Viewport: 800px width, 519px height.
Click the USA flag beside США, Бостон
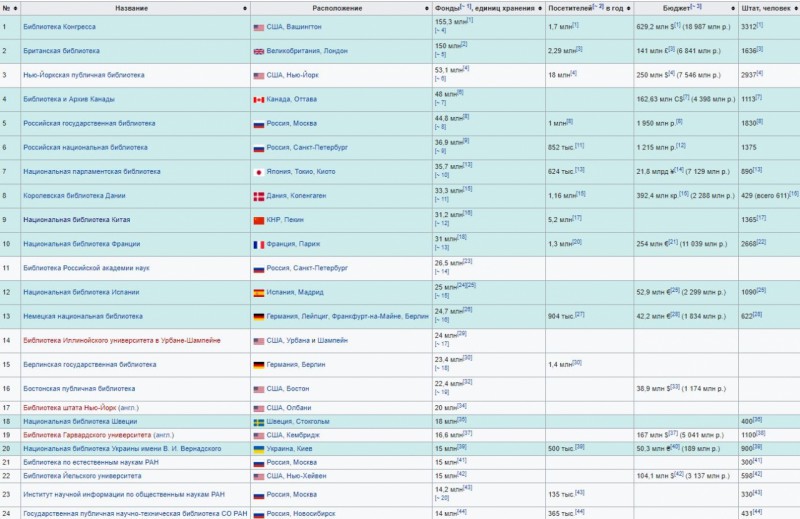[259, 389]
